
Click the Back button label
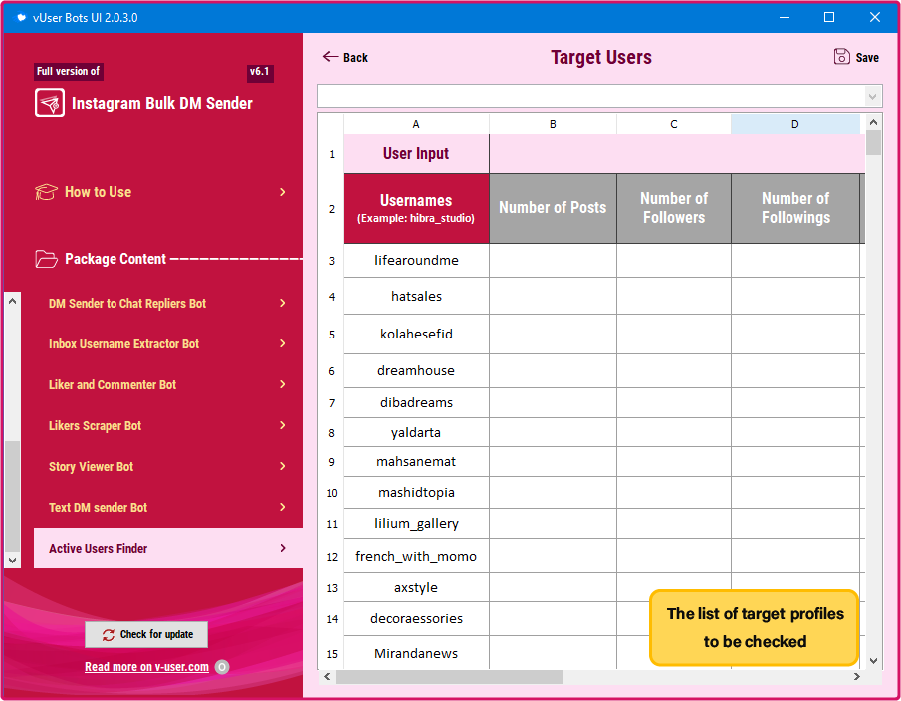tap(355, 57)
